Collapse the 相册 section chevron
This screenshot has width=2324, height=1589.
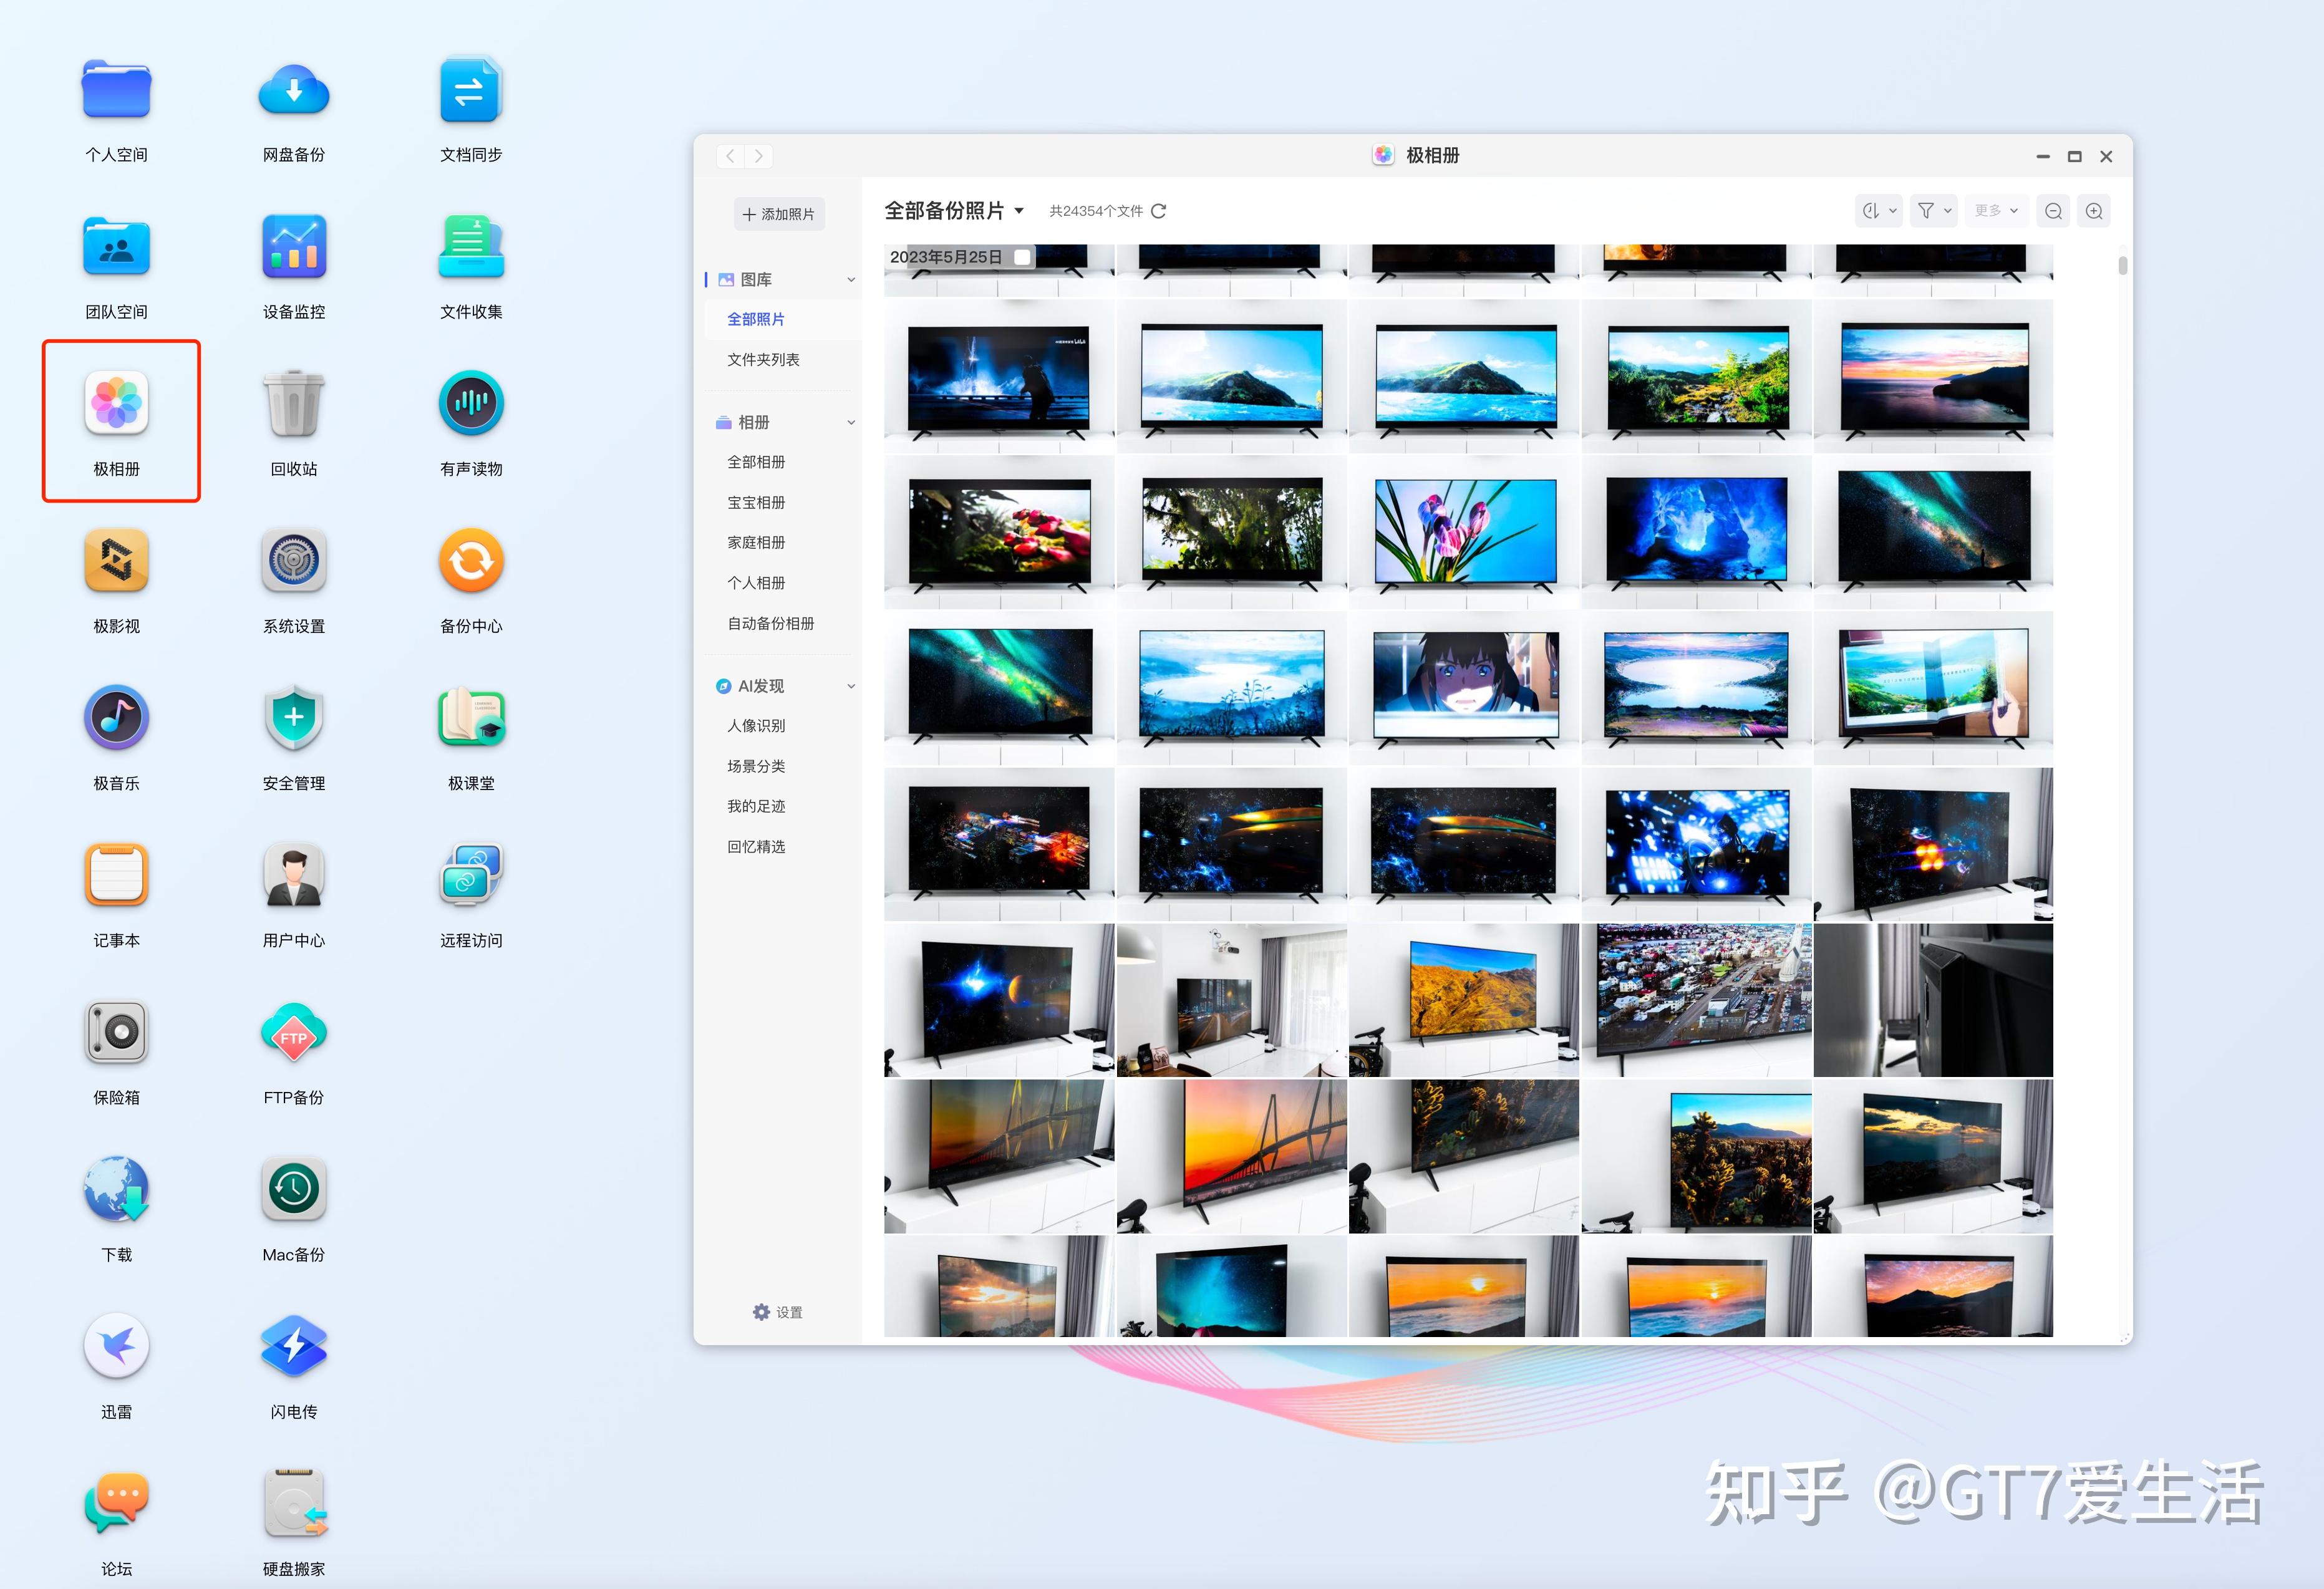(x=851, y=422)
